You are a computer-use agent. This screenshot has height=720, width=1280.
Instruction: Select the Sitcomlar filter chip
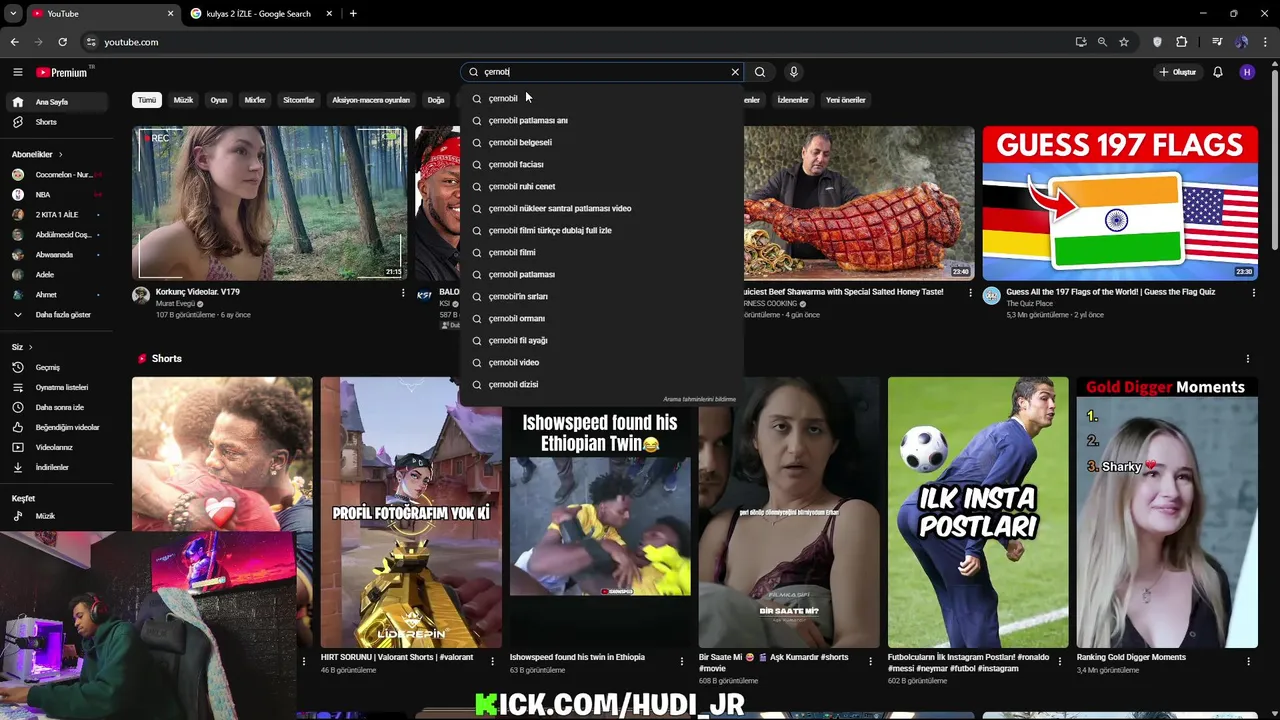(x=298, y=100)
